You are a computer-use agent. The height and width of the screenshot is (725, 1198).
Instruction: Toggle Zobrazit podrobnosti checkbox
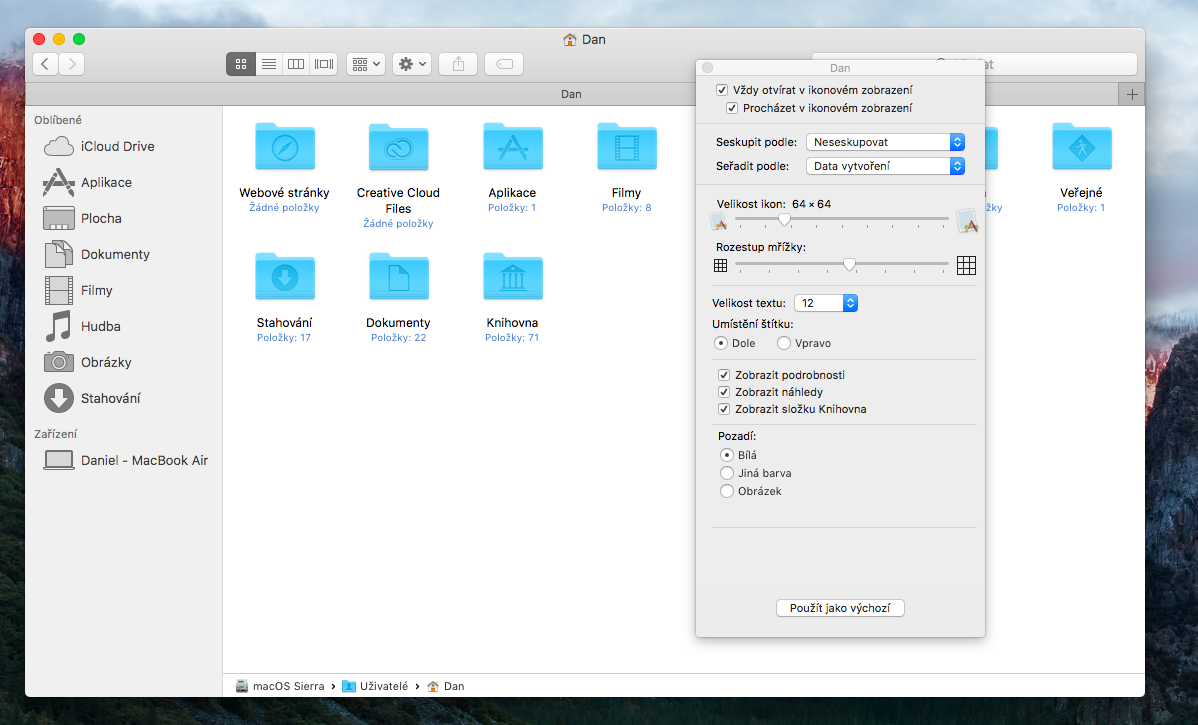tap(724, 375)
